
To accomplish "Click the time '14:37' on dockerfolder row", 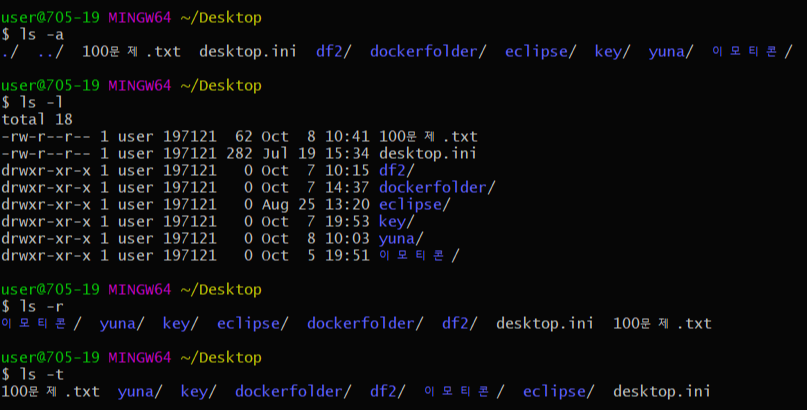I will [x=347, y=187].
